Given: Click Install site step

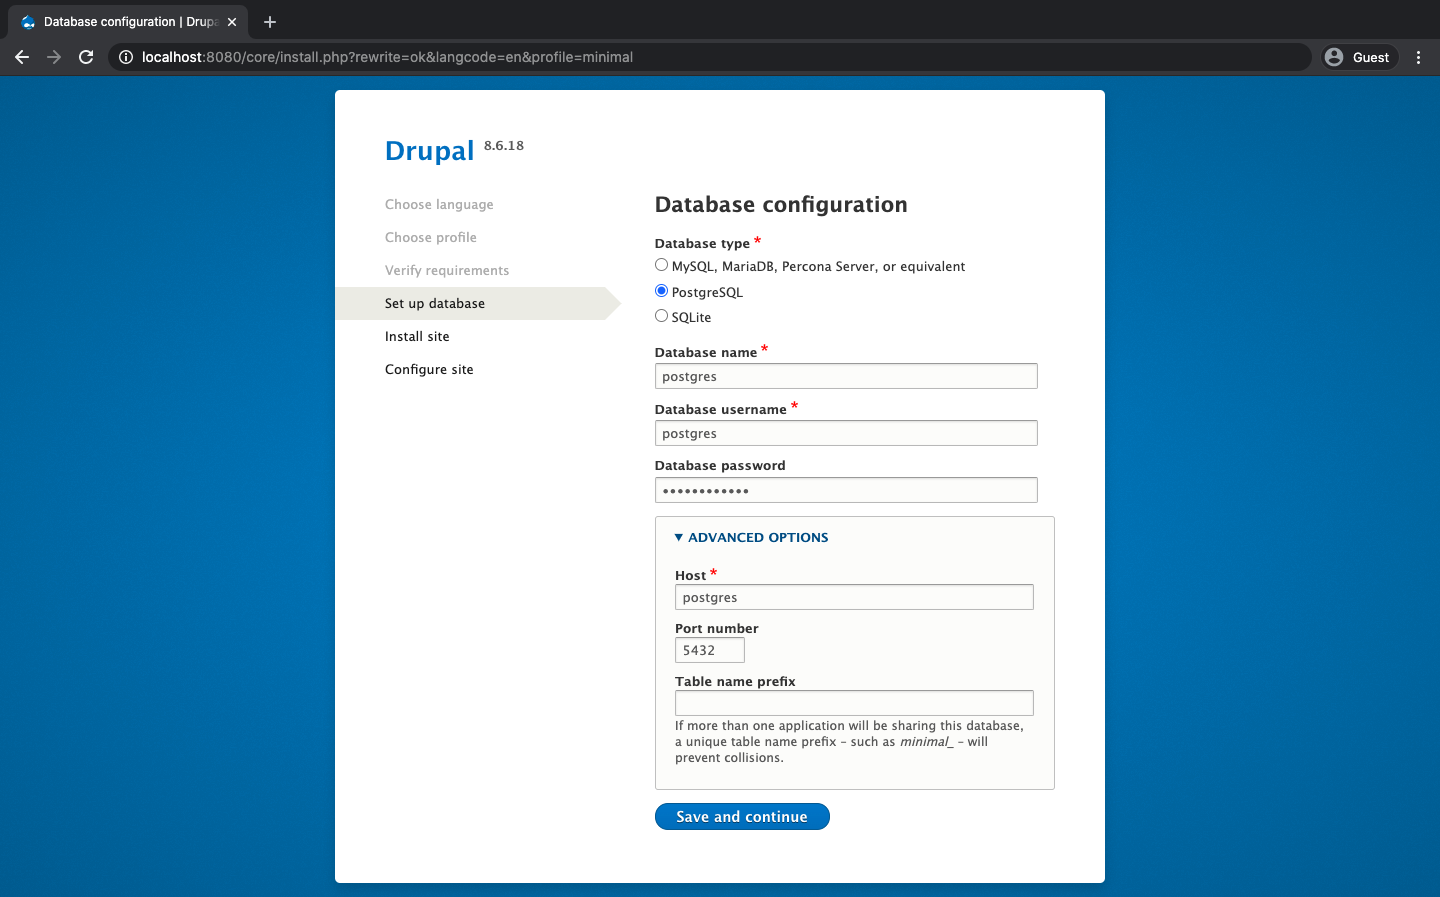Looking at the screenshot, I should [x=417, y=336].
